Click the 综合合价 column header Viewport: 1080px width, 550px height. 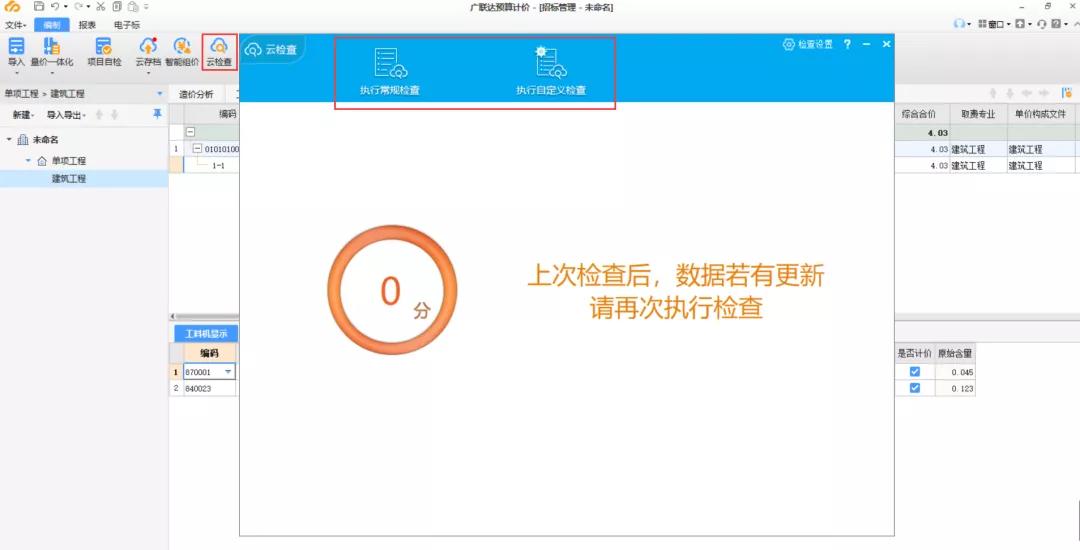coord(919,114)
